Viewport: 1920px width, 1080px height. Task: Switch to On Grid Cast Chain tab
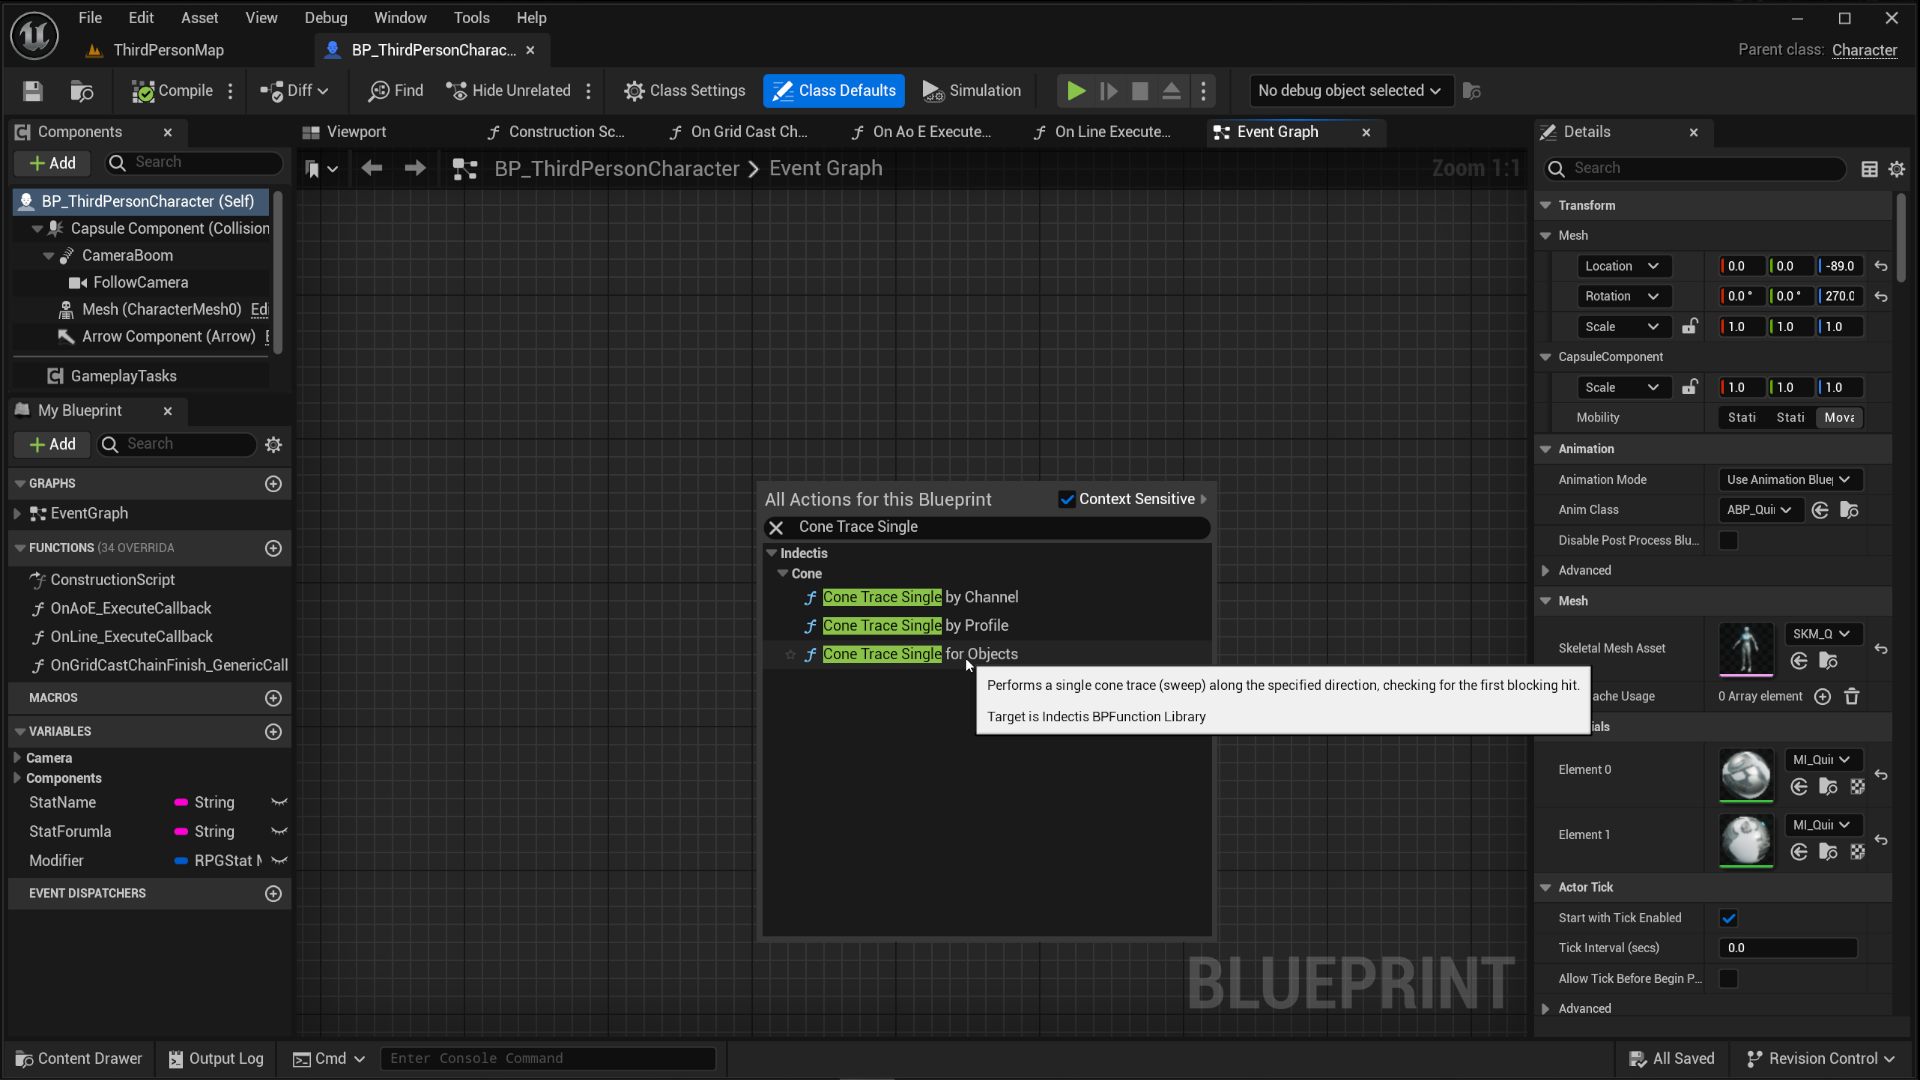[748, 132]
